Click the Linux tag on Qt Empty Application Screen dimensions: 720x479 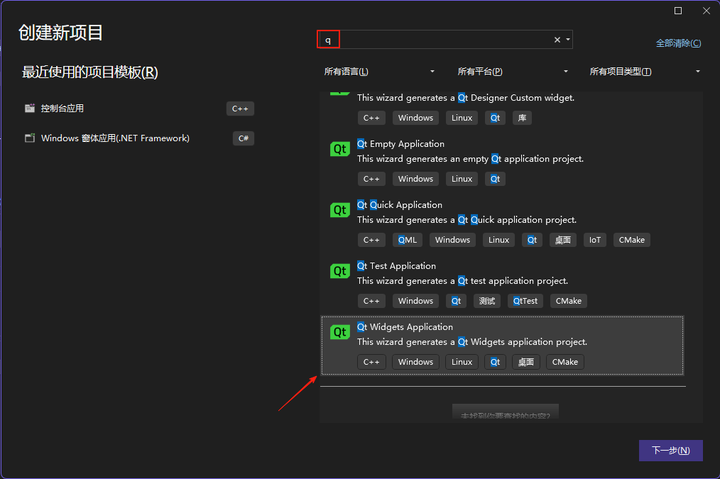[x=461, y=179]
